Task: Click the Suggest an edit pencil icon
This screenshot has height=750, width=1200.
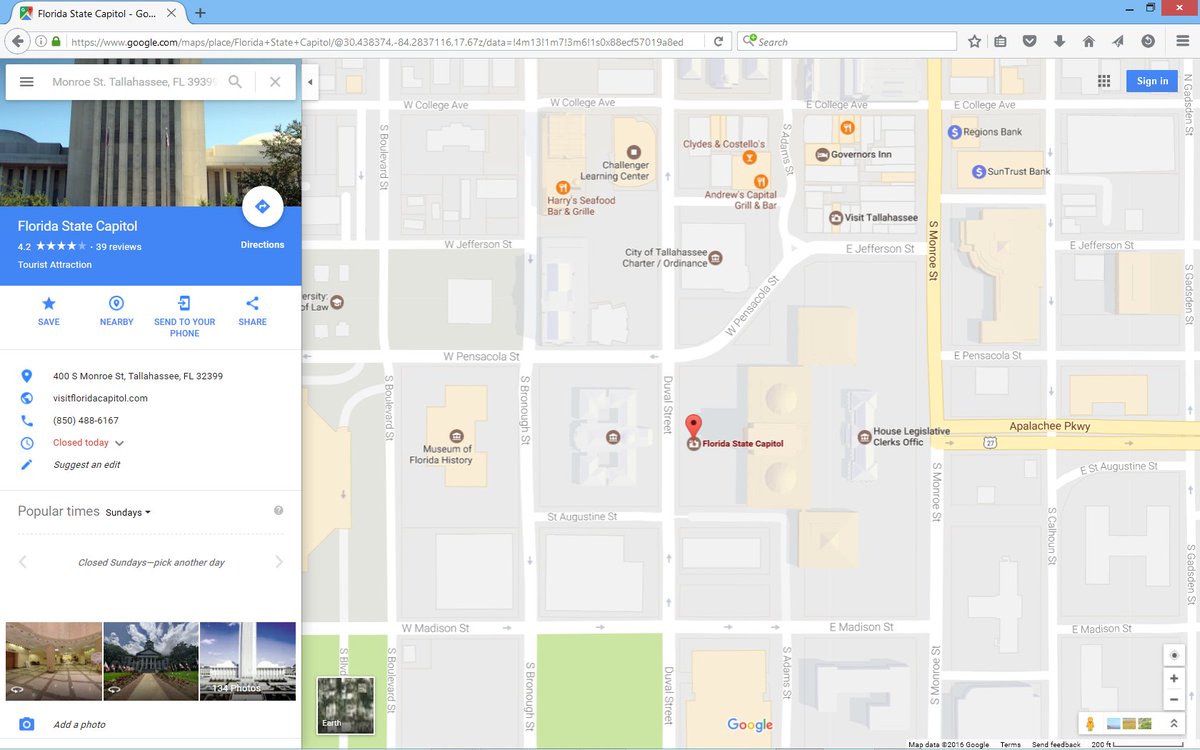Action: pyautogui.click(x=25, y=464)
